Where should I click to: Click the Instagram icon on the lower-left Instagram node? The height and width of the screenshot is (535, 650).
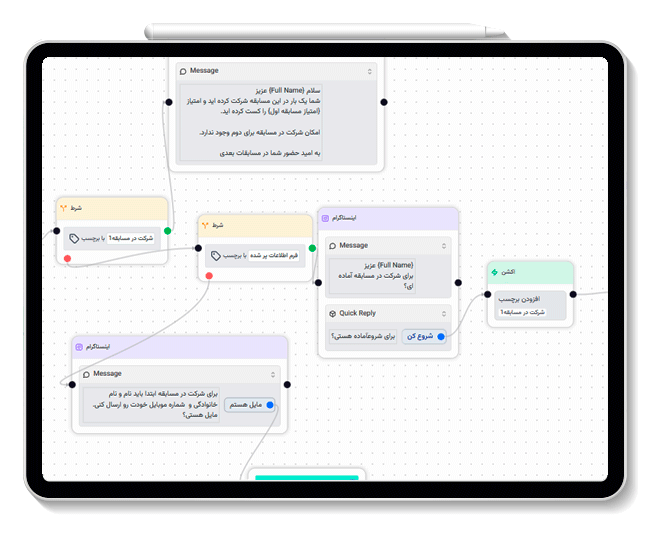tap(78, 346)
